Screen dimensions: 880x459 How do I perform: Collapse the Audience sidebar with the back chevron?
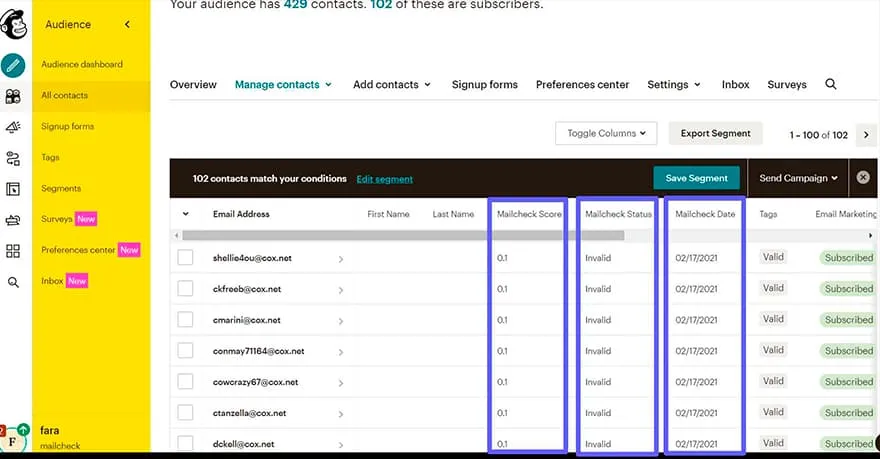click(x=127, y=24)
